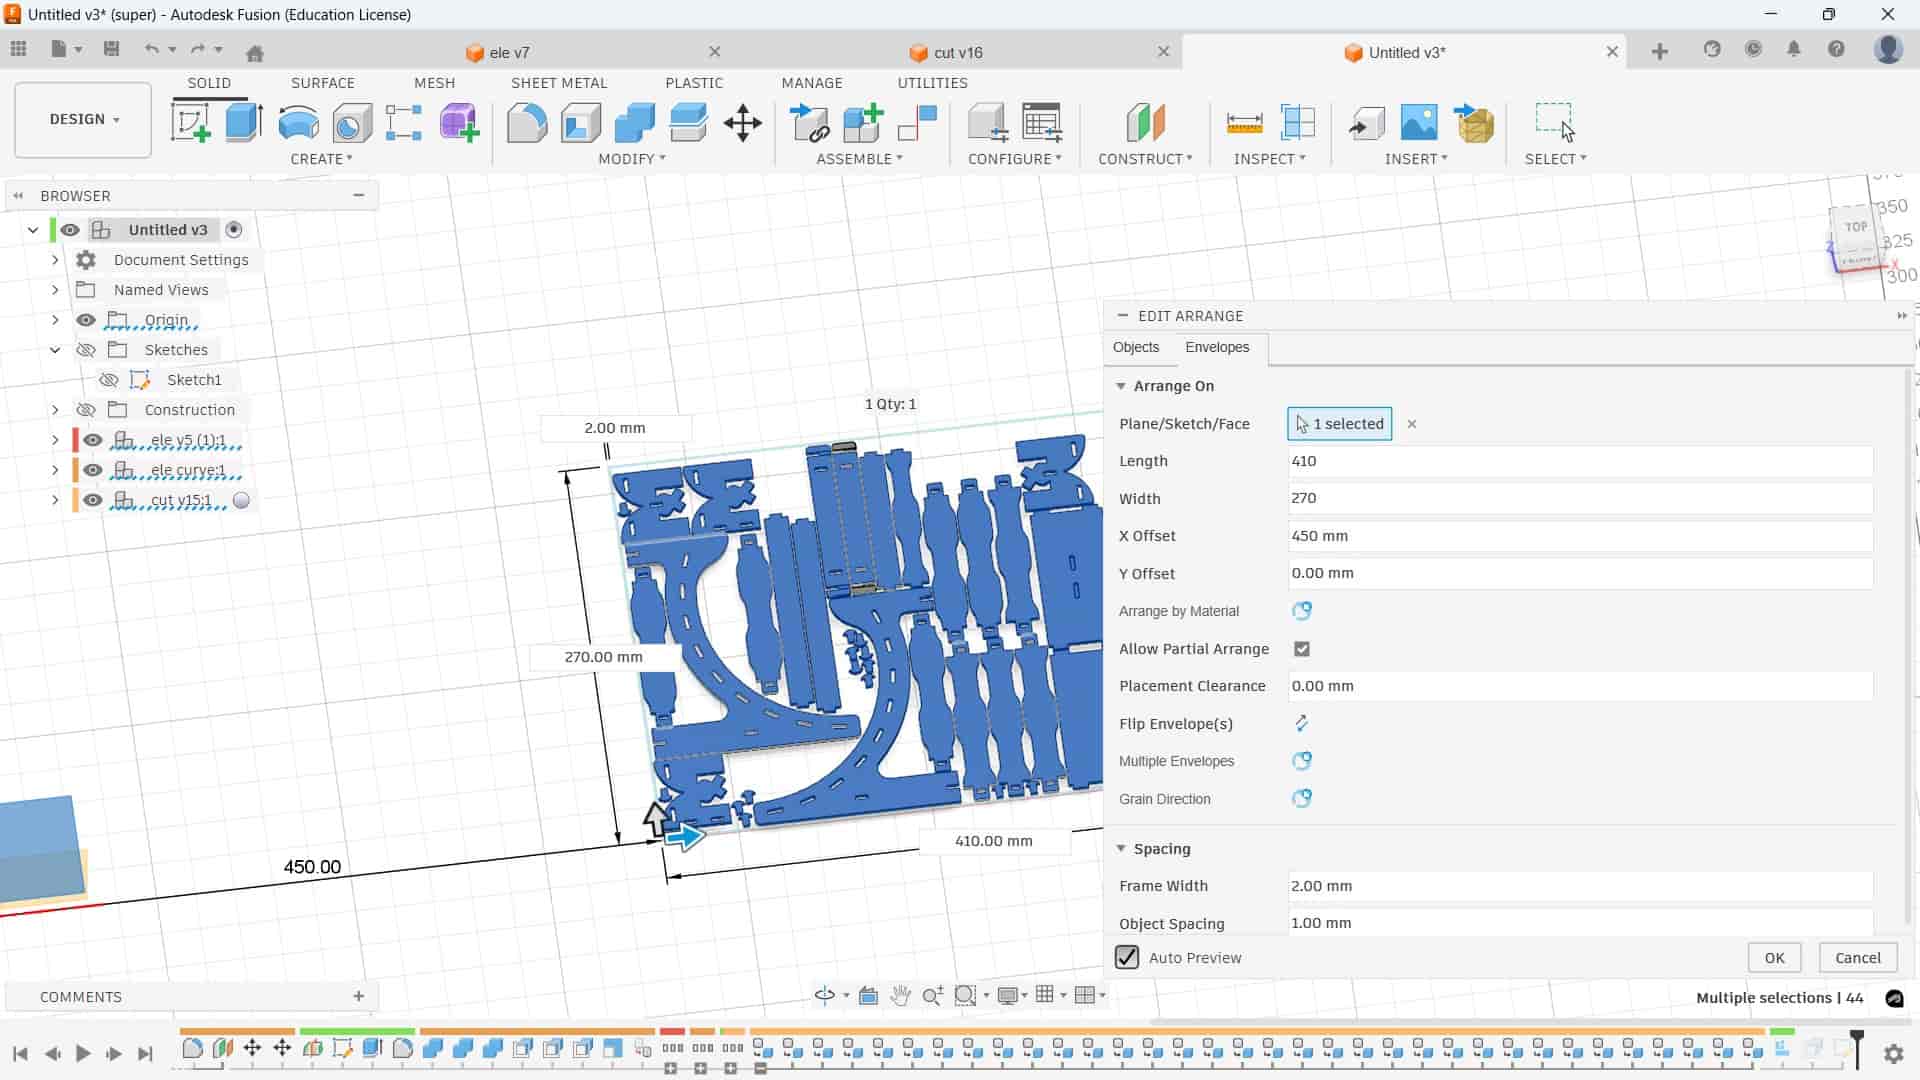The height and width of the screenshot is (1080, 1920).
Task: Click the Move/Copy tool icon
Action: coord(742,123)
